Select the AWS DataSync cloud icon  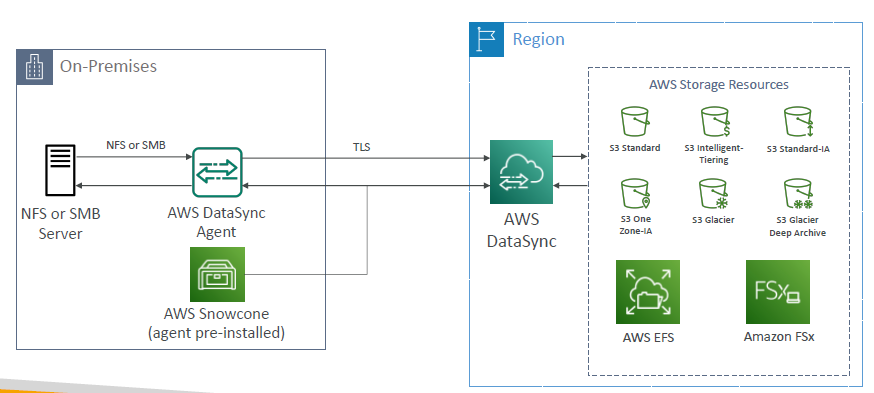[521, 172]
